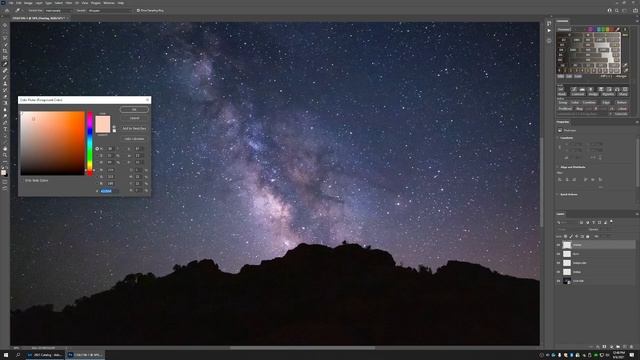Click the Dodge button in plugin panel
Image resolution: width=640 pixels, height=360 pixels.
point(593,94)
